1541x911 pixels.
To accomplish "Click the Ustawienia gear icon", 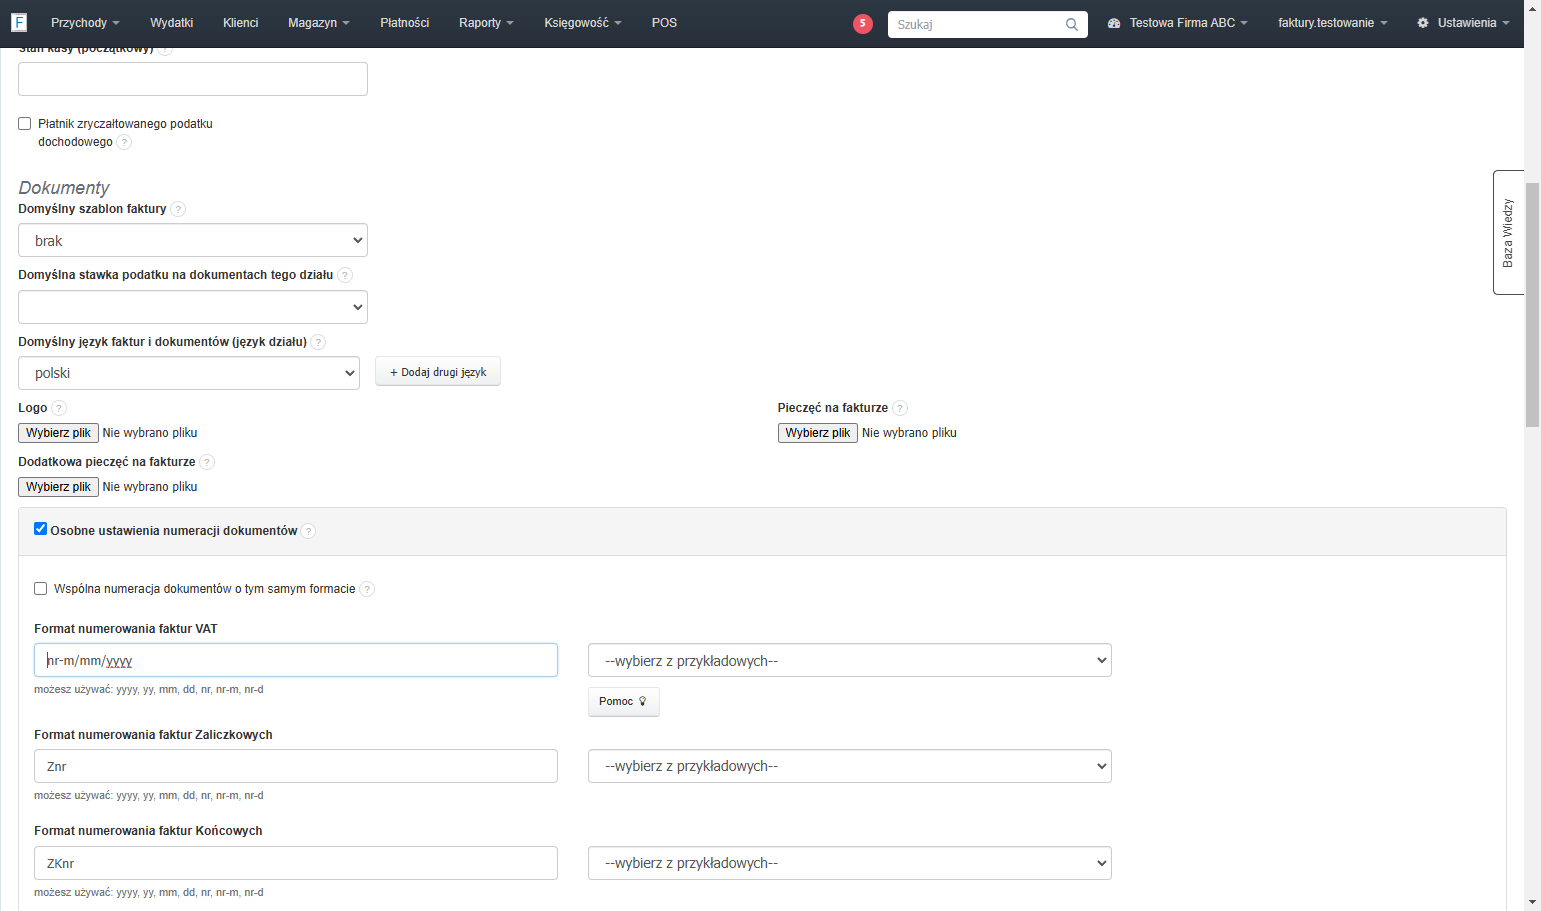I will point(1423,23).
